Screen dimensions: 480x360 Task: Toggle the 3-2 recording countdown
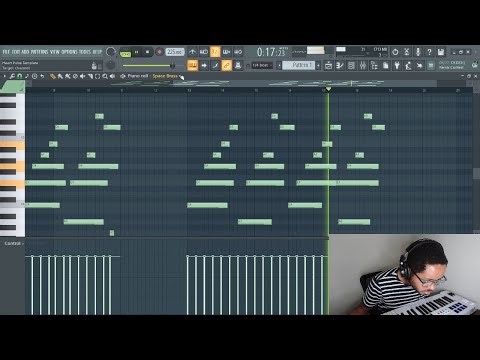pos(215,52)
